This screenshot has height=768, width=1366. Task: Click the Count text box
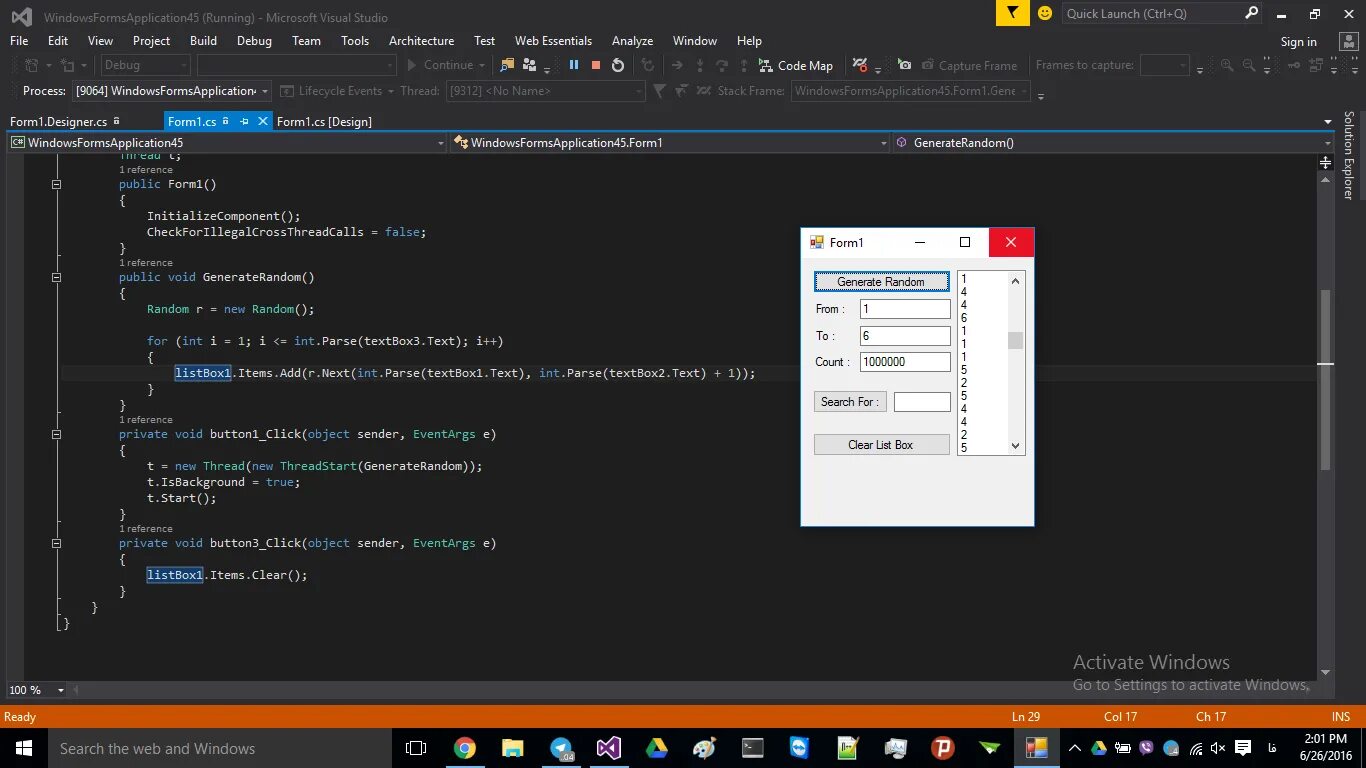(x=905, y=362)
